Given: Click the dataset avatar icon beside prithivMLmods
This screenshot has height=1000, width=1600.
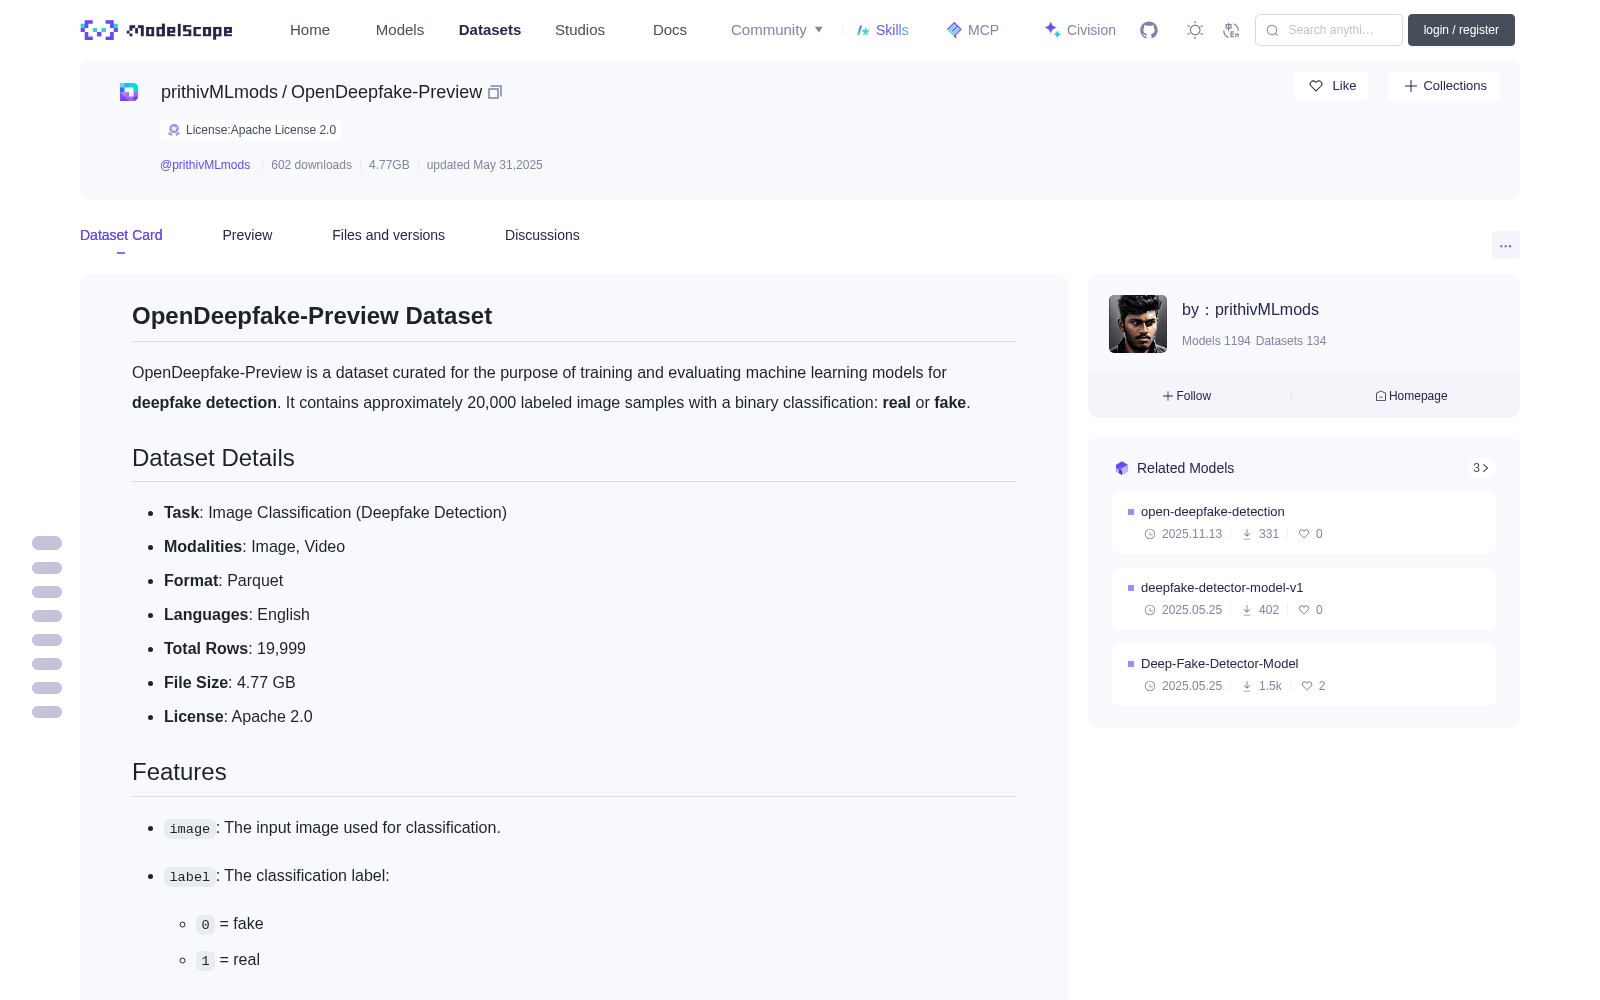Looking at the screenshot, I should 129,92.
